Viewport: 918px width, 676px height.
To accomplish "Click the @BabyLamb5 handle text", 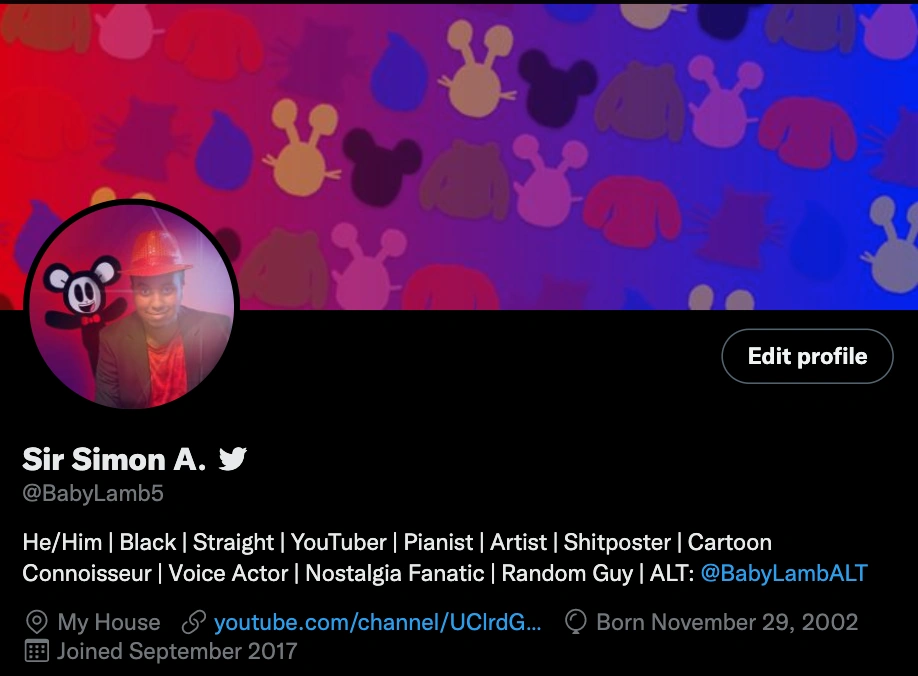I will [x=93, y=493].
